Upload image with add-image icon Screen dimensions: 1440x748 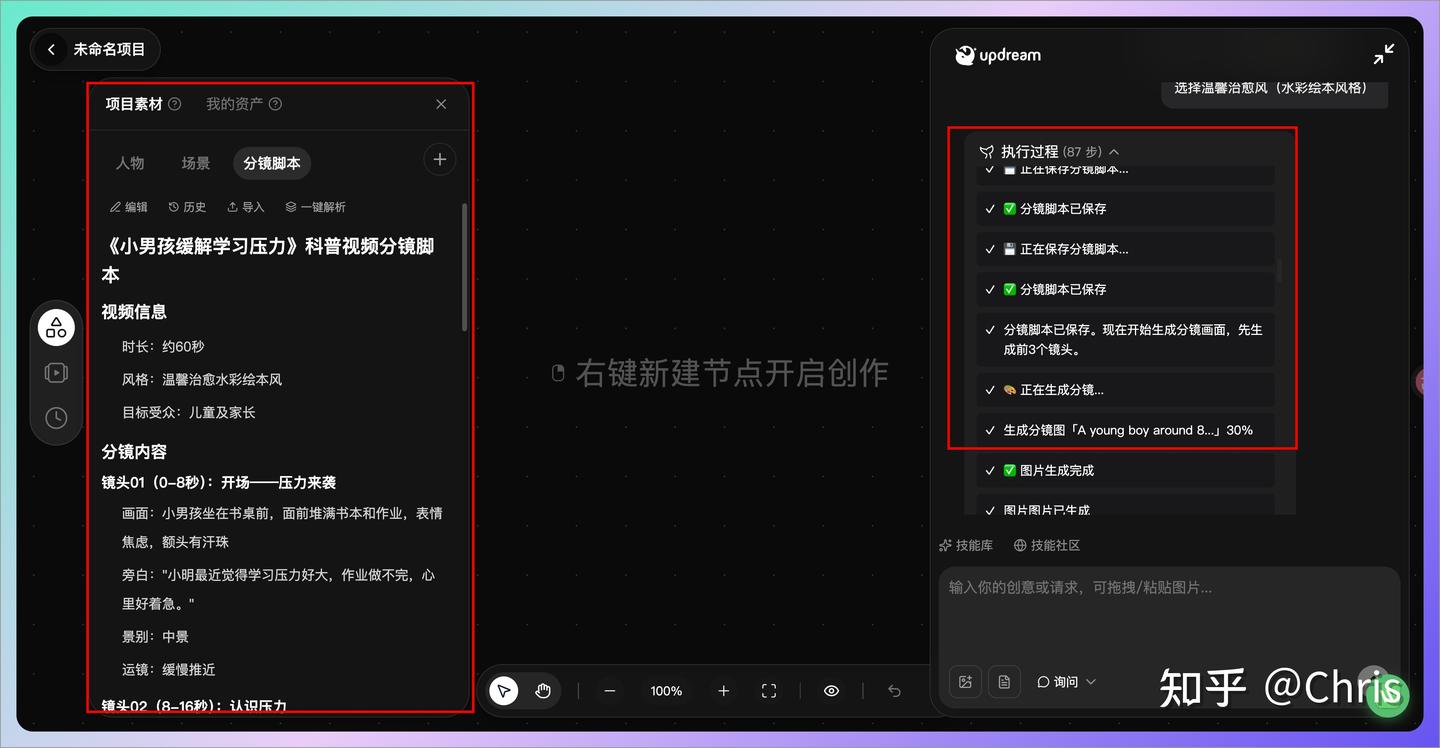(965, 682)
